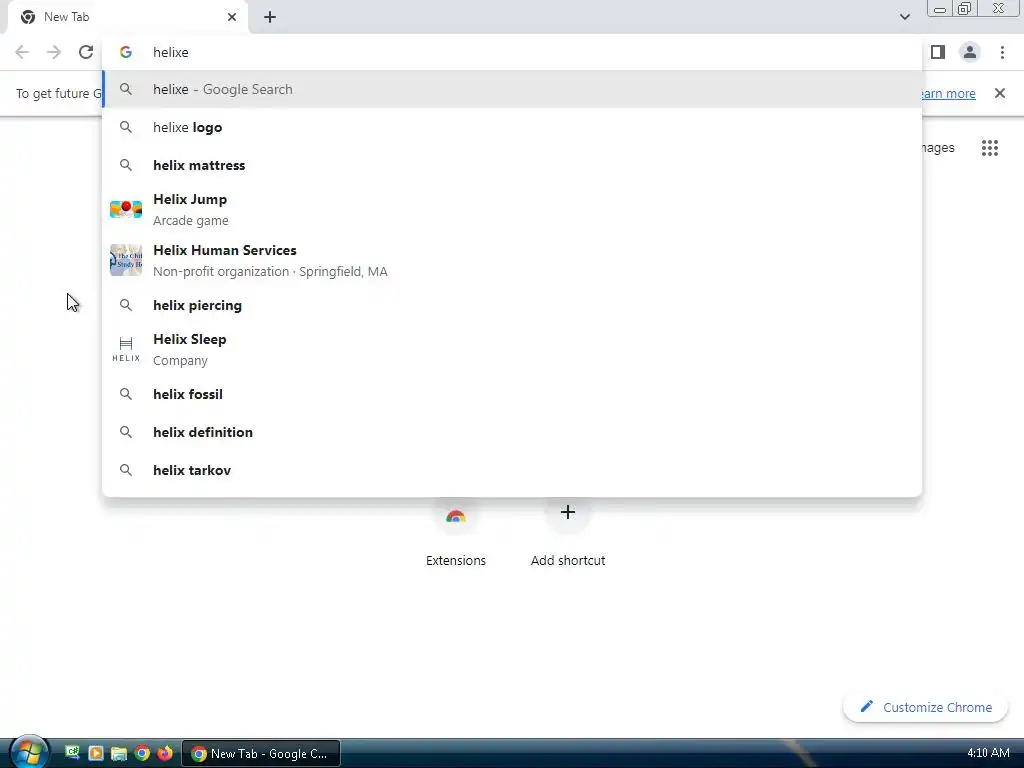The width and height of the screenshot is (1024, 768).
Task: Open the Extensions shortcut icon
Action: coord(456,516)
